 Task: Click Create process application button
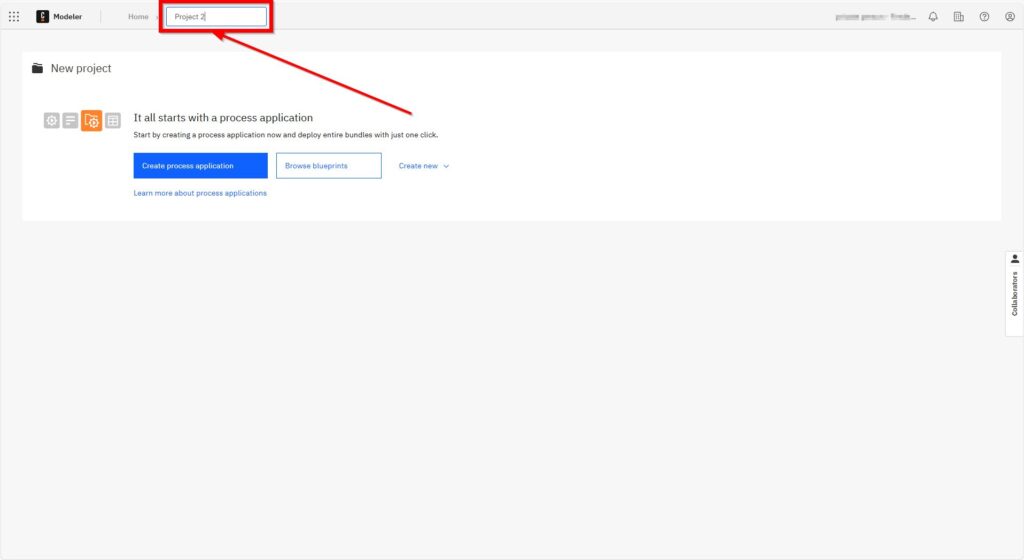click(x=200, y=166)
